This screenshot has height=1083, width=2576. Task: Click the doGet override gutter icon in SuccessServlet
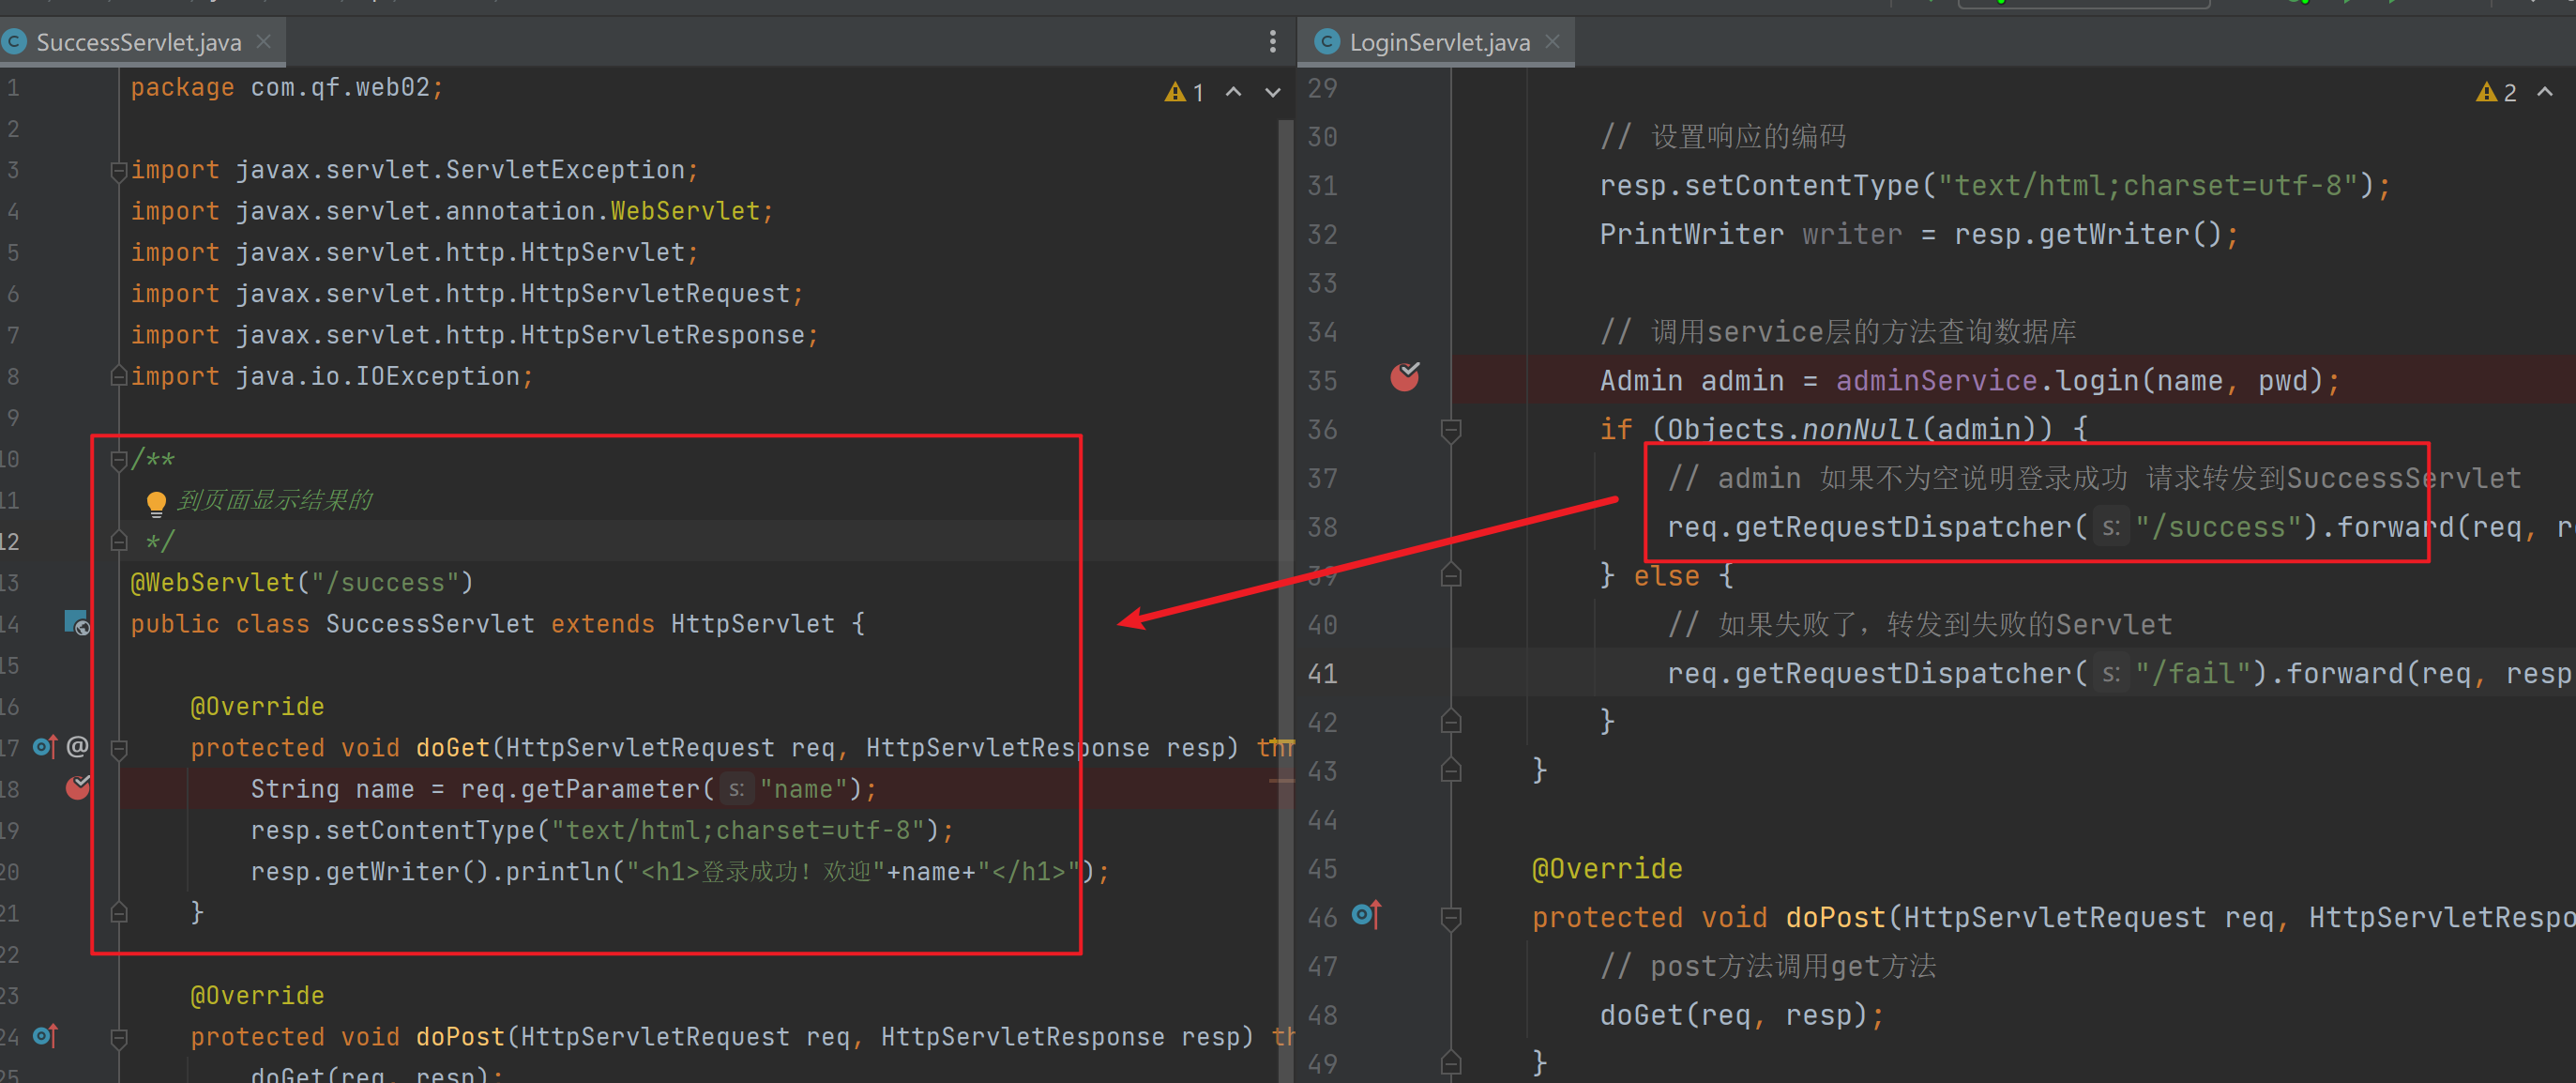point(45,746)
